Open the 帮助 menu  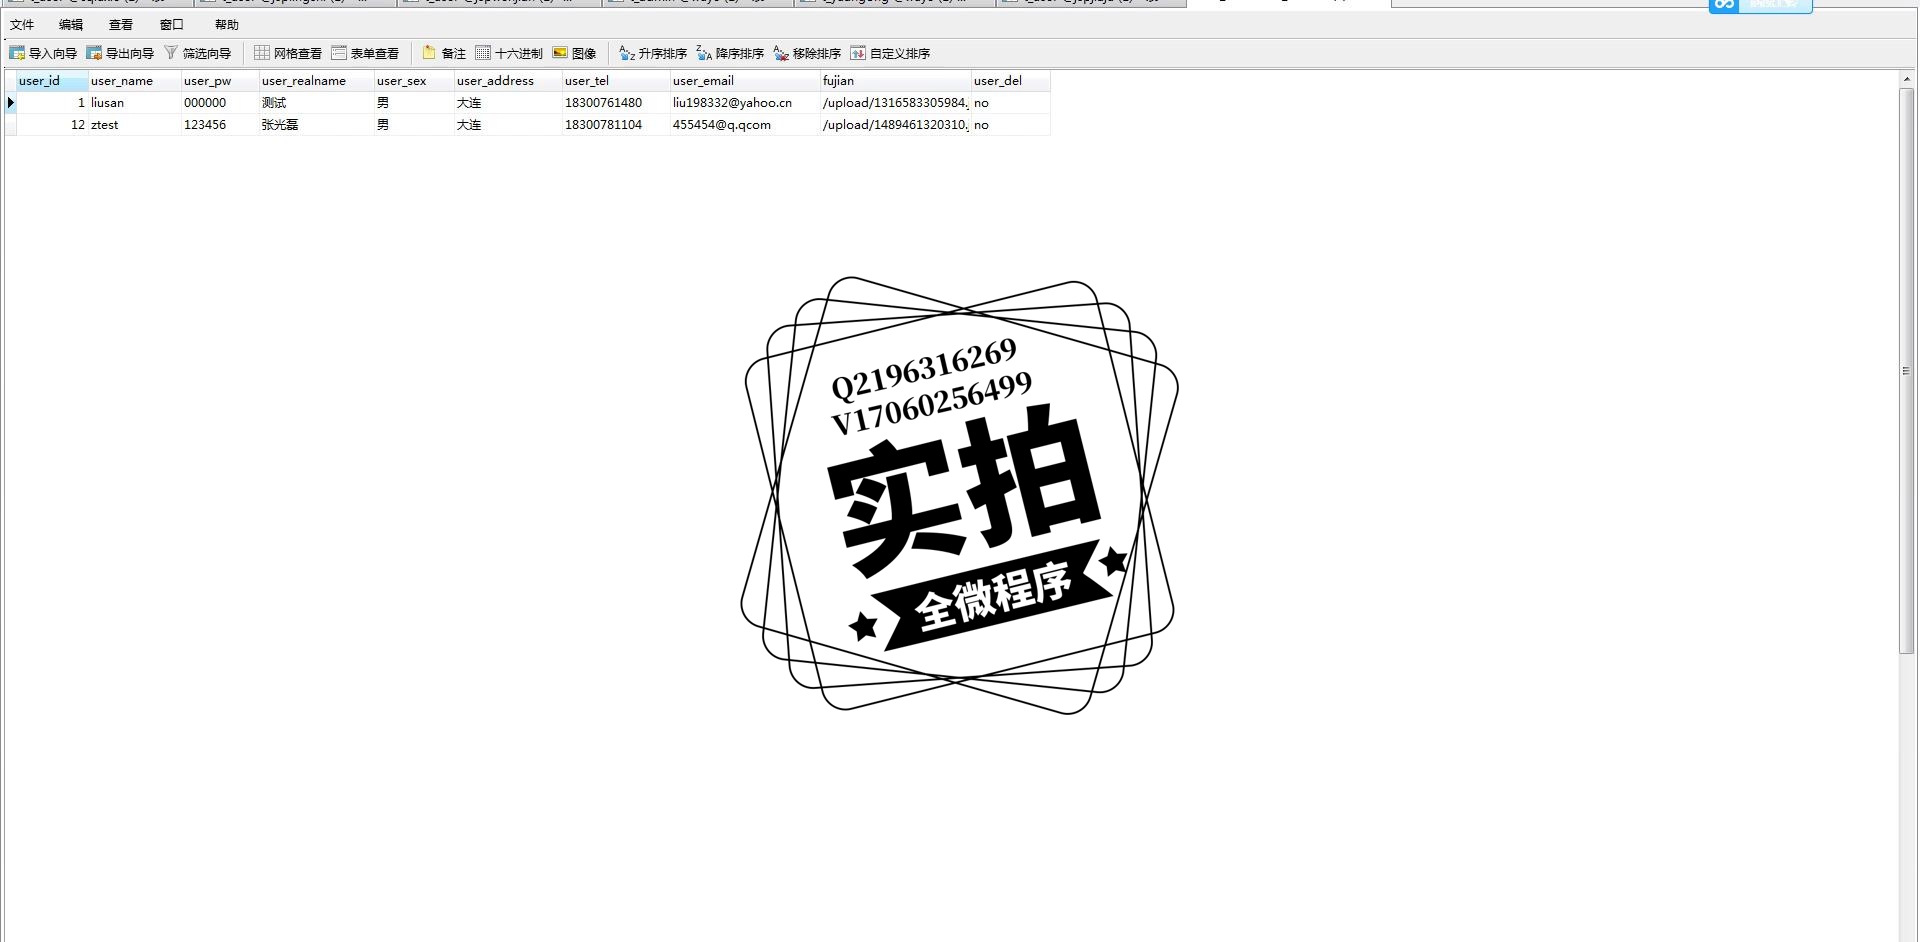[x=227, y=25]
